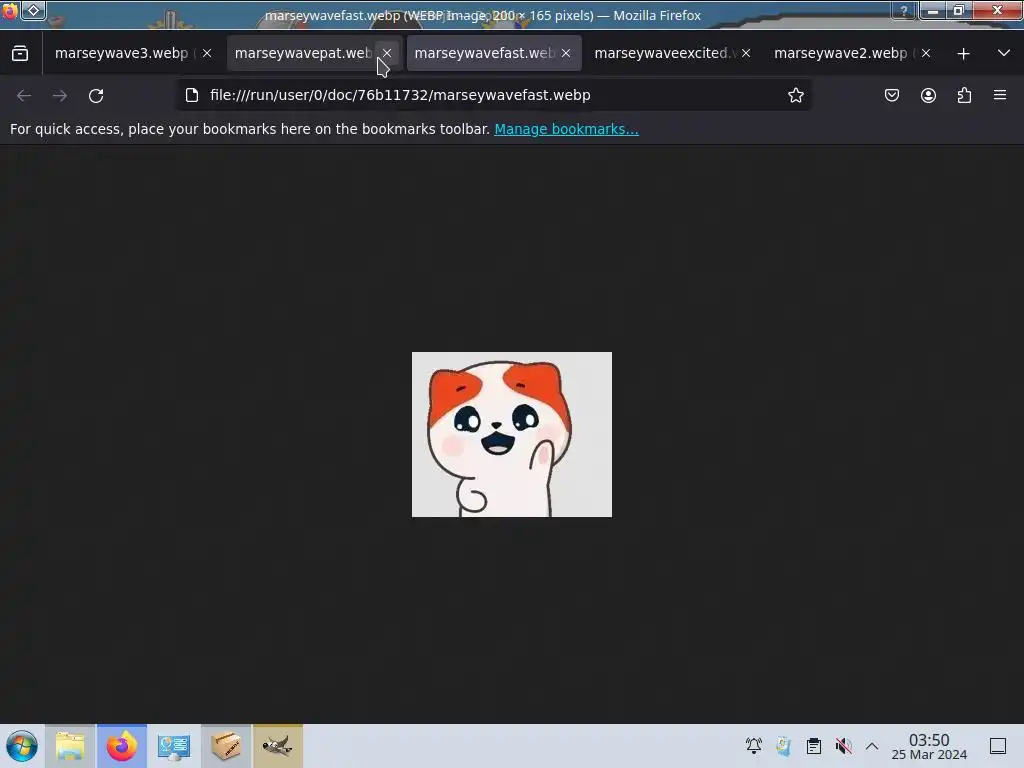Click the window help question mark button
This screenshot has height=768, width=1024.
click(x=904, y=10)
